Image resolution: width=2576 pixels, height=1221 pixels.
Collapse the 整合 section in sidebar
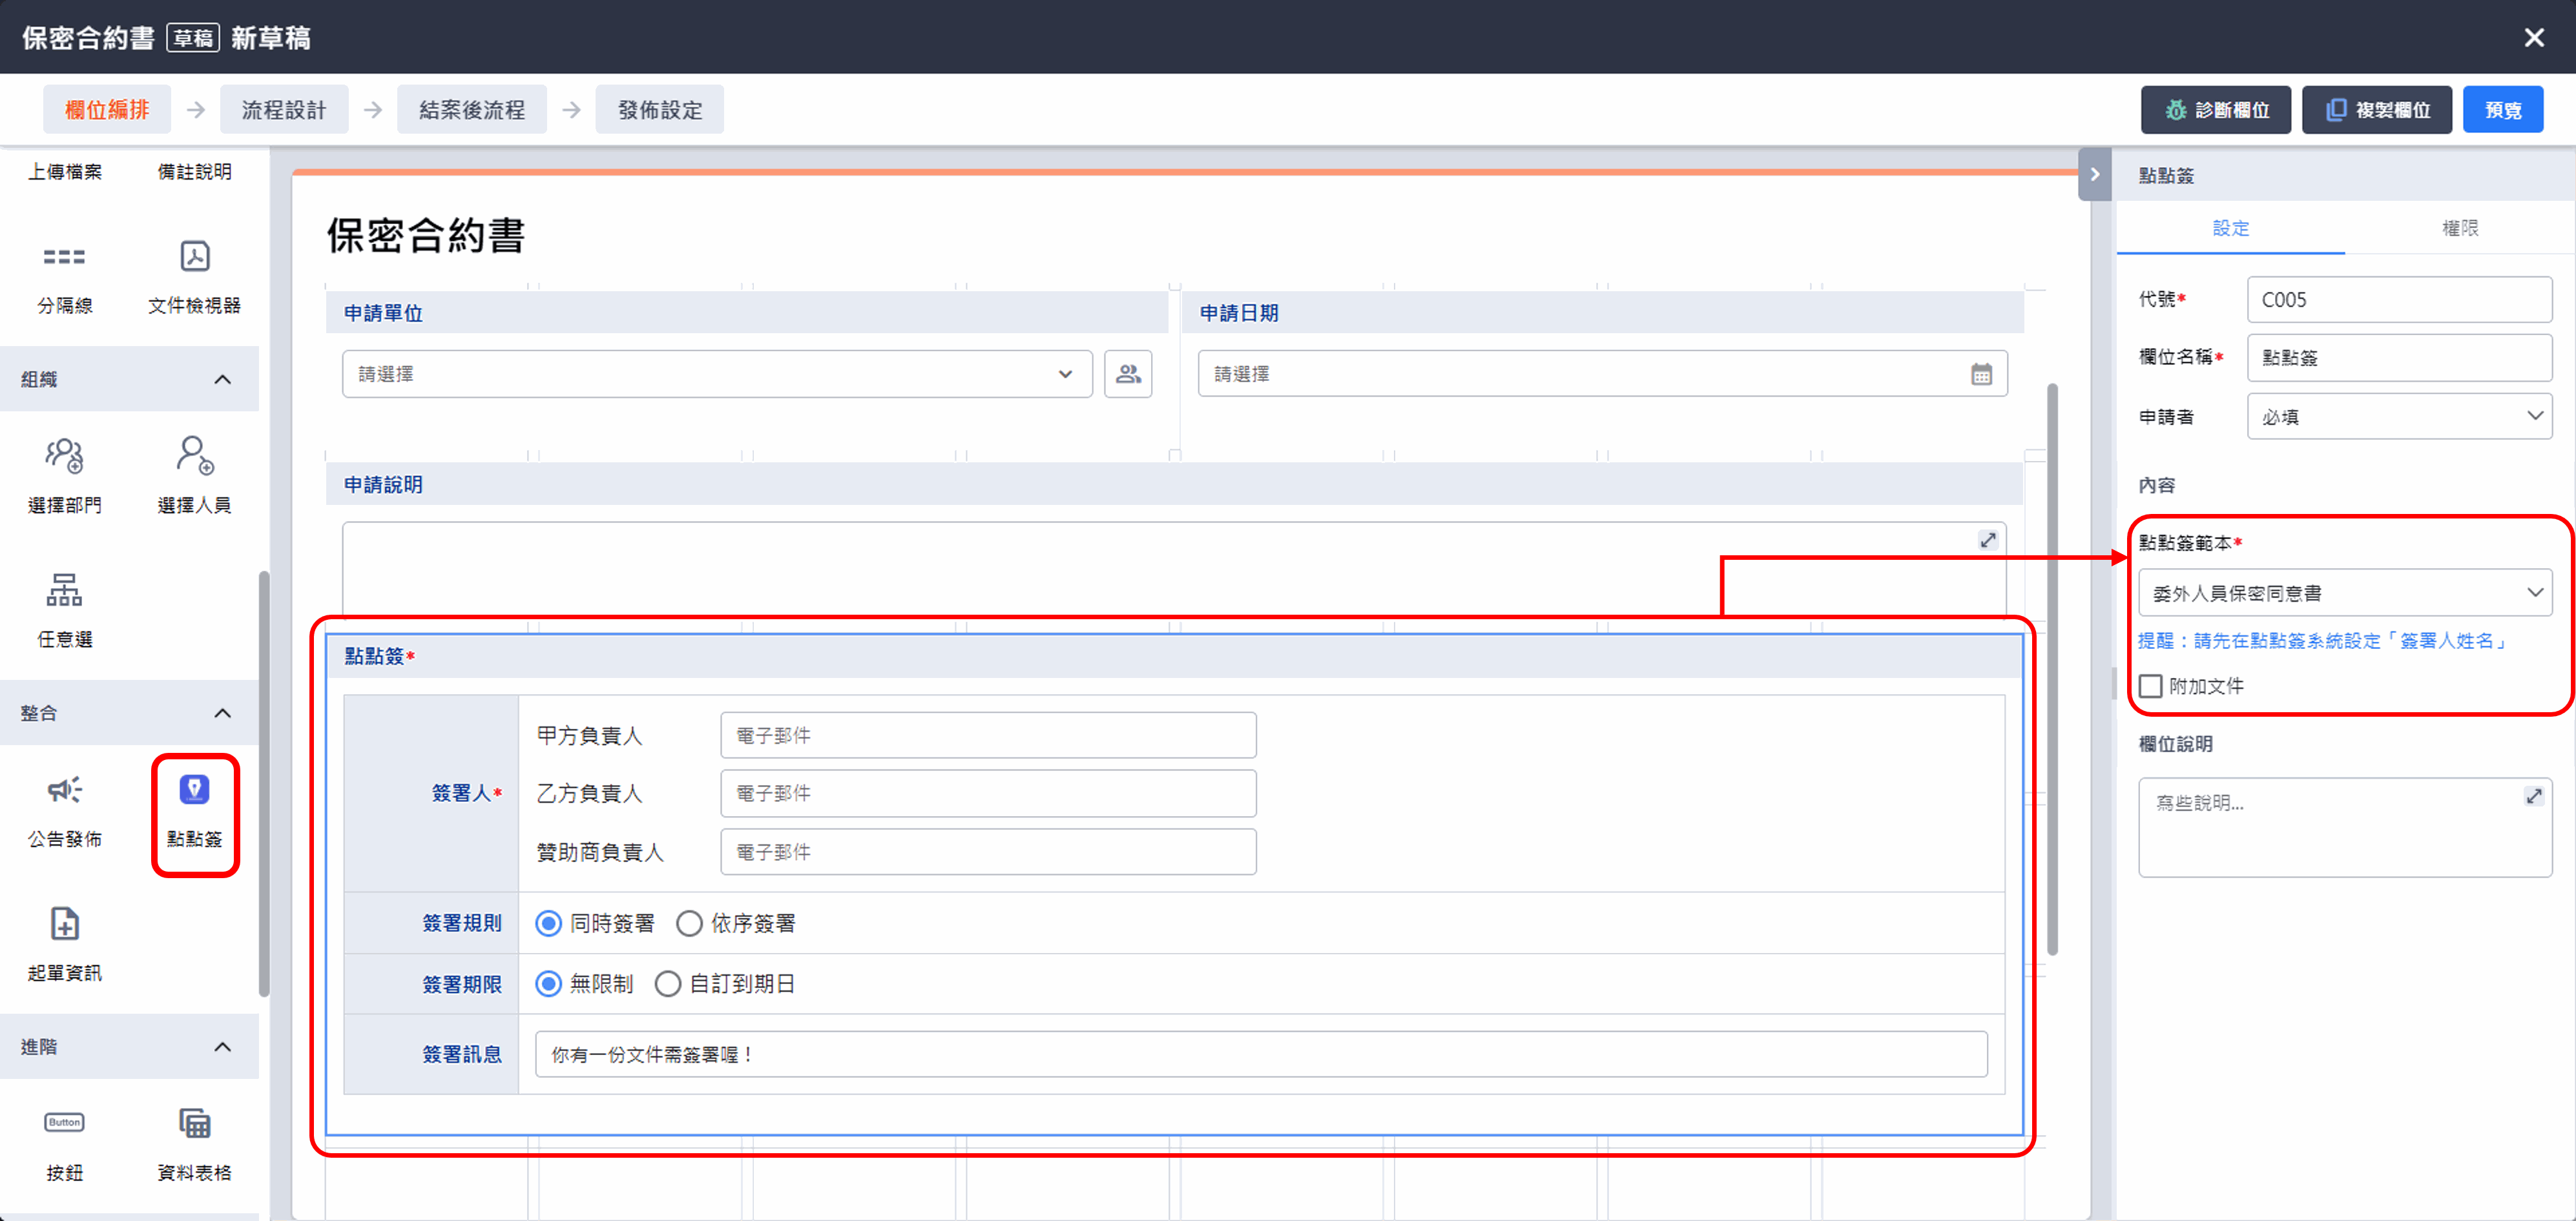click(x=222, y=713)
